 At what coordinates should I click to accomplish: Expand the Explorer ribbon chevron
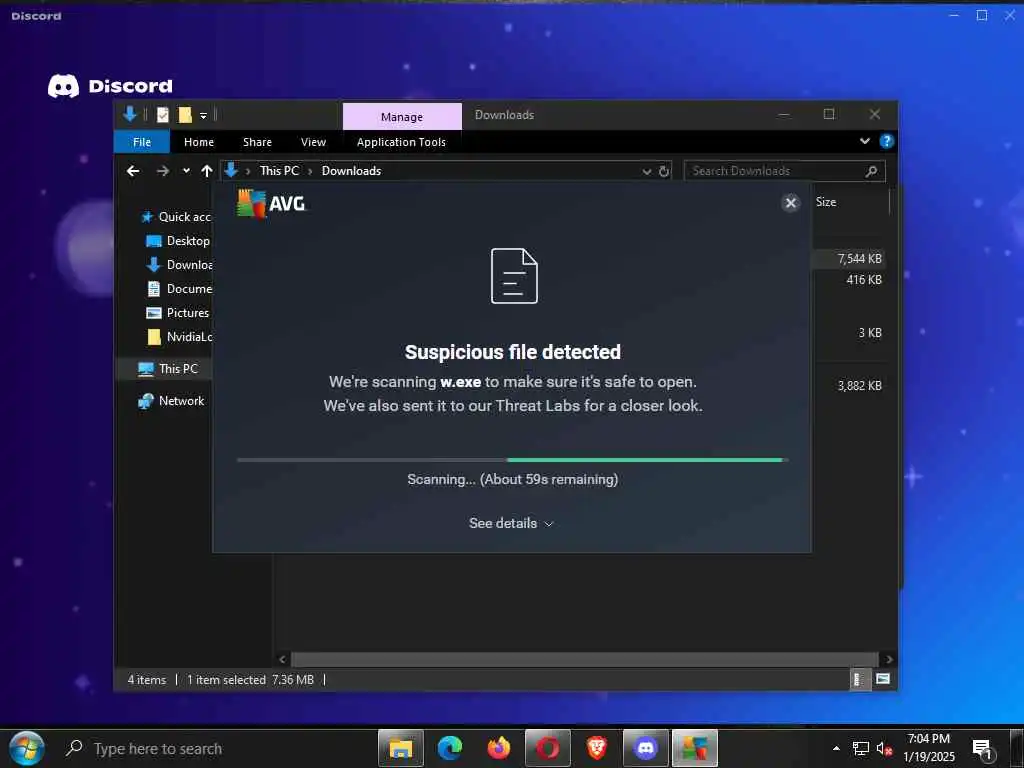point(865,141)
